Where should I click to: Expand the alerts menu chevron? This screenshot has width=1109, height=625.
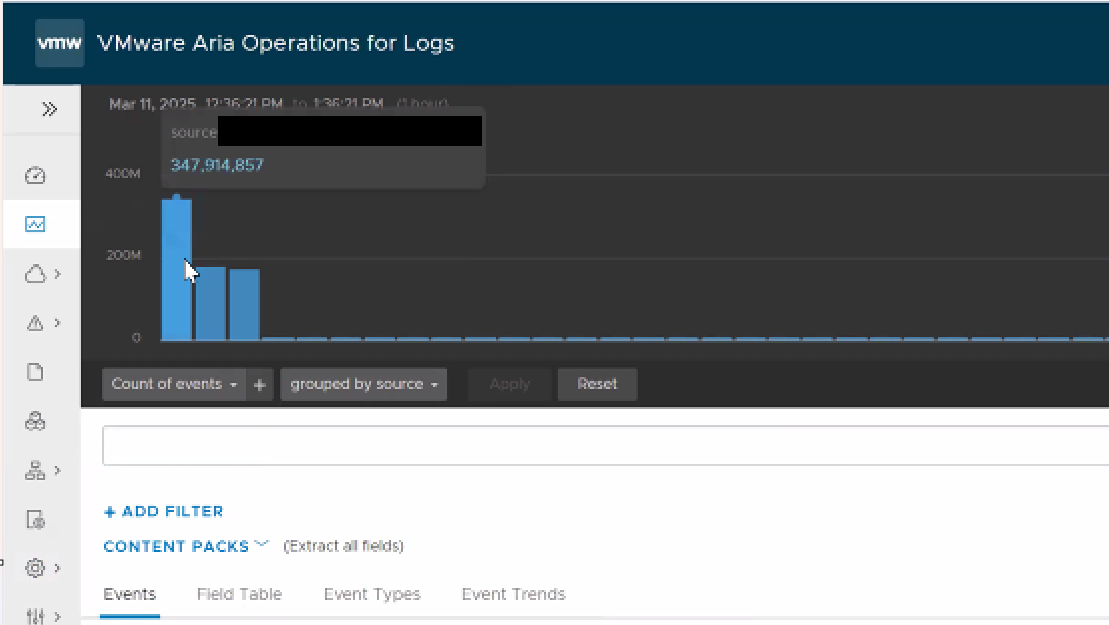(x=58, y=323)
